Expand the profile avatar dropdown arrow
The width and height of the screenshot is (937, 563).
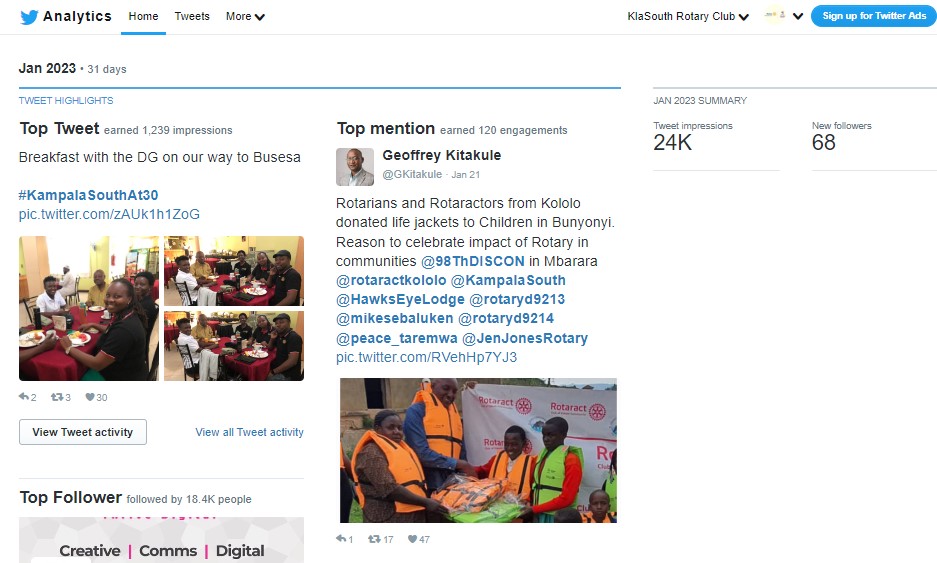(x=798, y=16)
